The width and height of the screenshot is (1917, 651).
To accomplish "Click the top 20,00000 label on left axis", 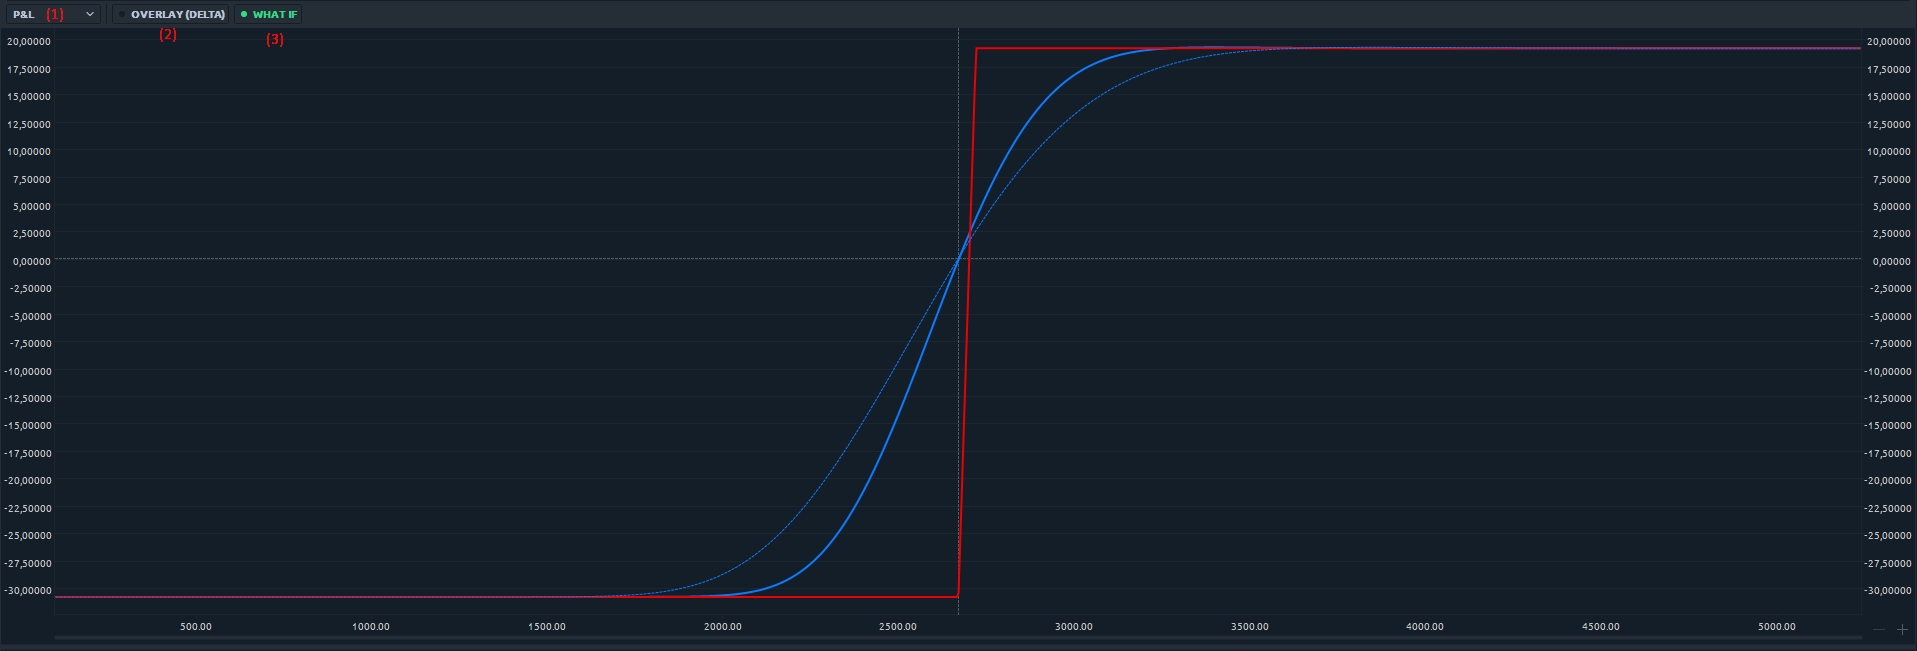I will [28, 41].
